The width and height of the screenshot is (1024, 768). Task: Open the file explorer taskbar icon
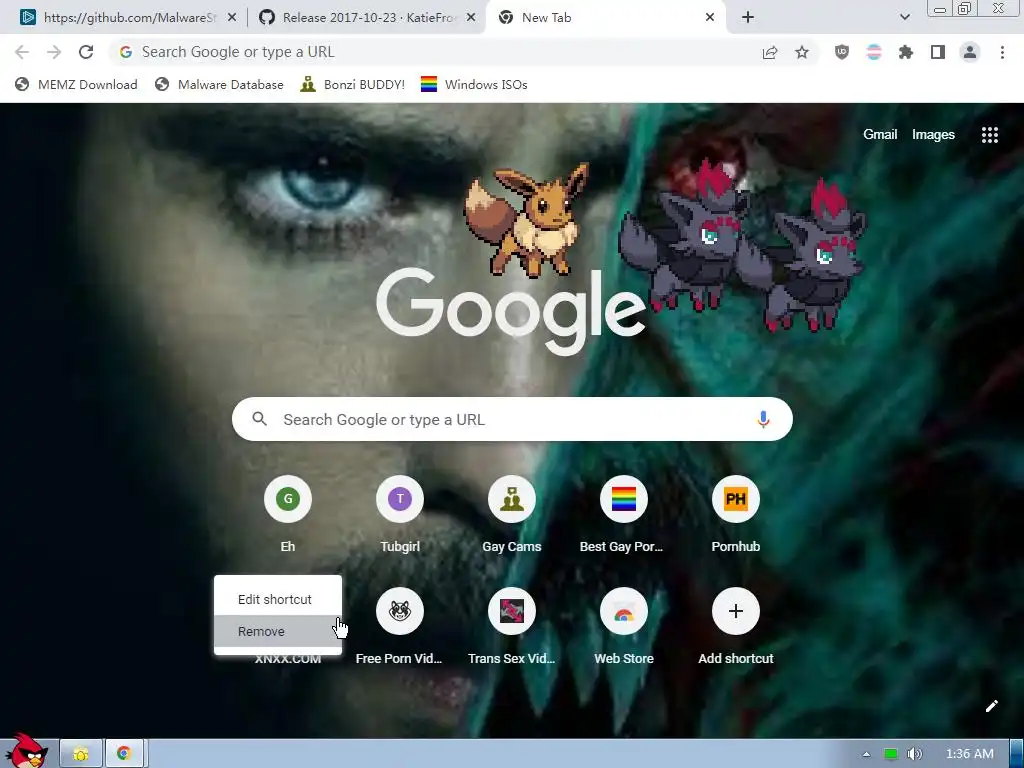coord(80,754)
